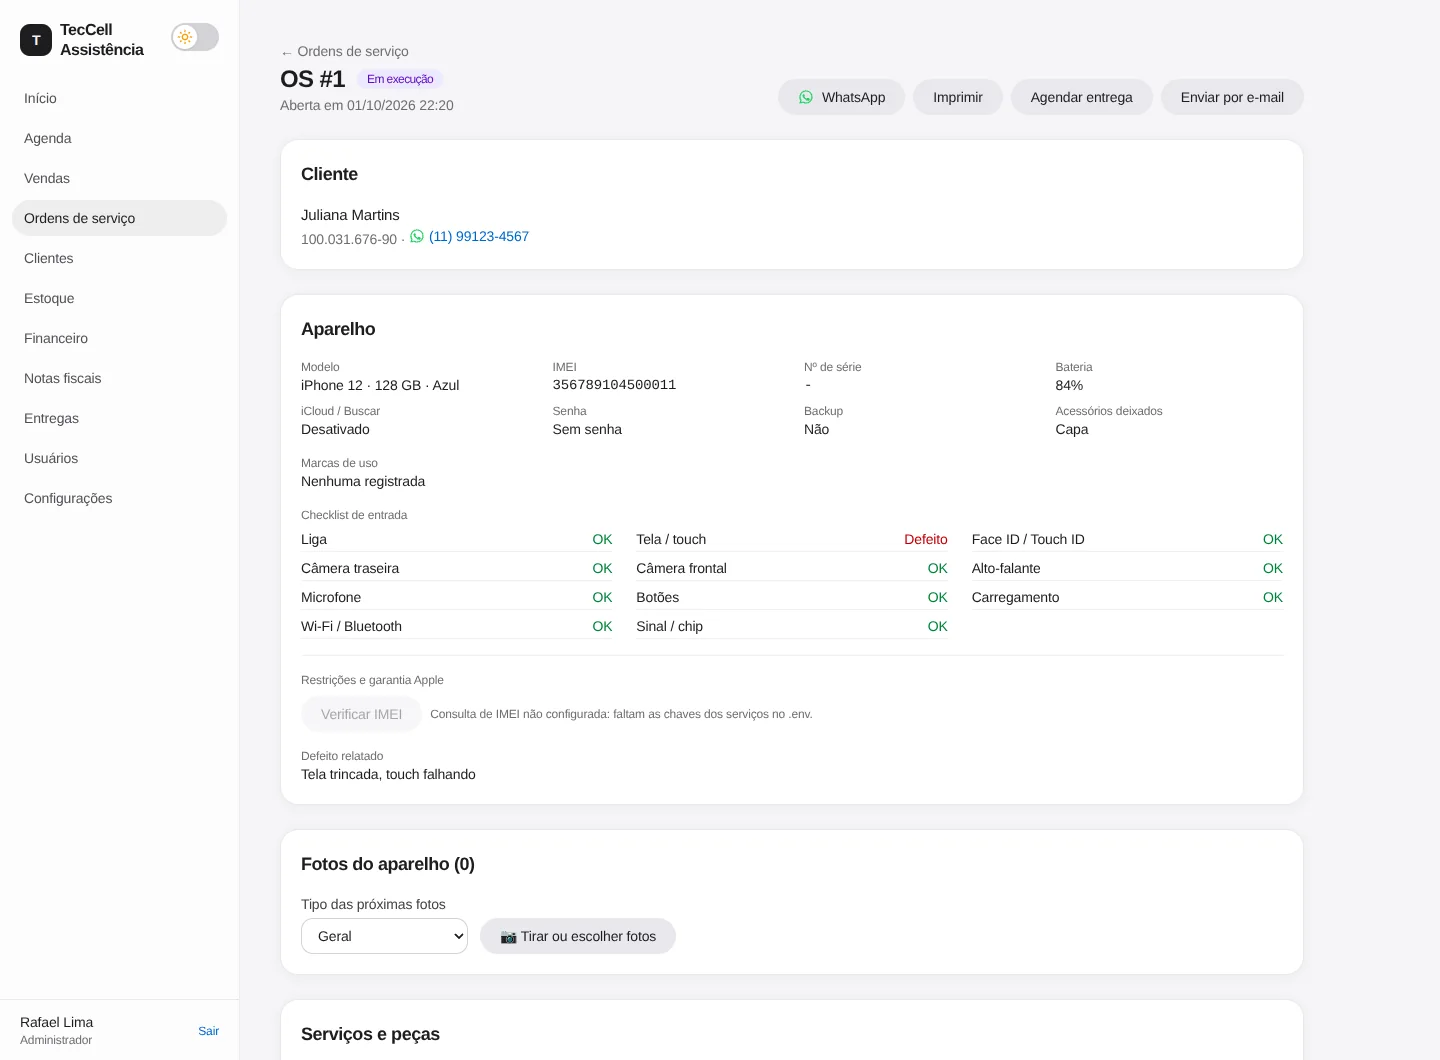Click the Carregamento checklist row
The width and height of the screenshot is (1440, 1060).
[1127, 597]
